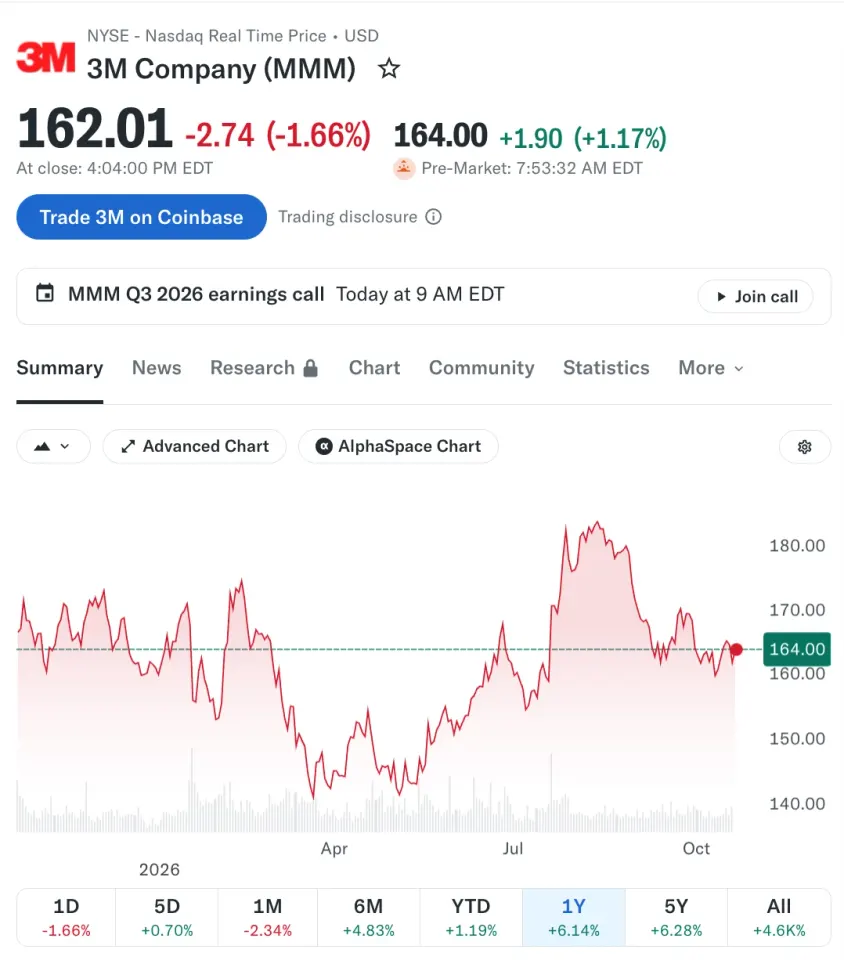Add 3M to watchlist via star icon
This screenshot has width=844, height=960.
[x=389, y=69]
